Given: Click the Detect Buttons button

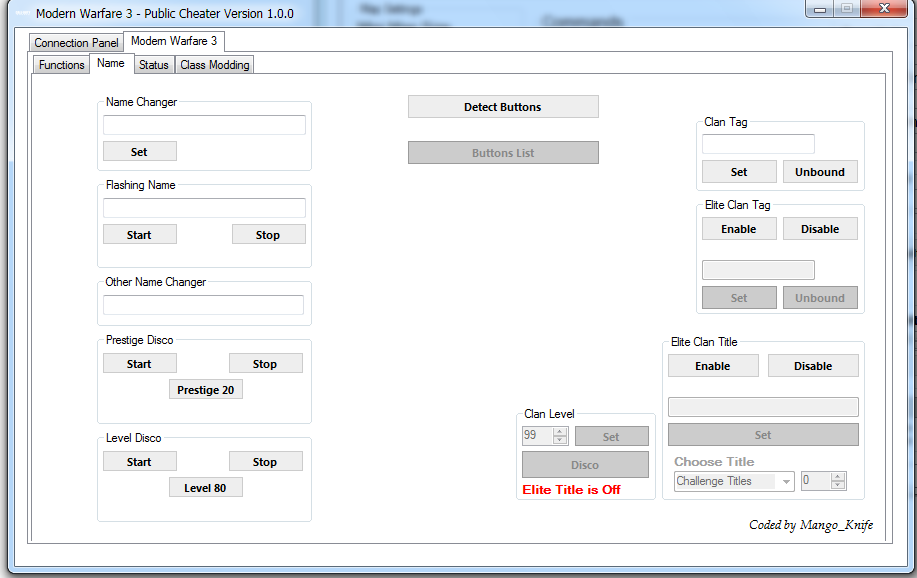Looking at the screenshot, I should (x=503, y=106).
